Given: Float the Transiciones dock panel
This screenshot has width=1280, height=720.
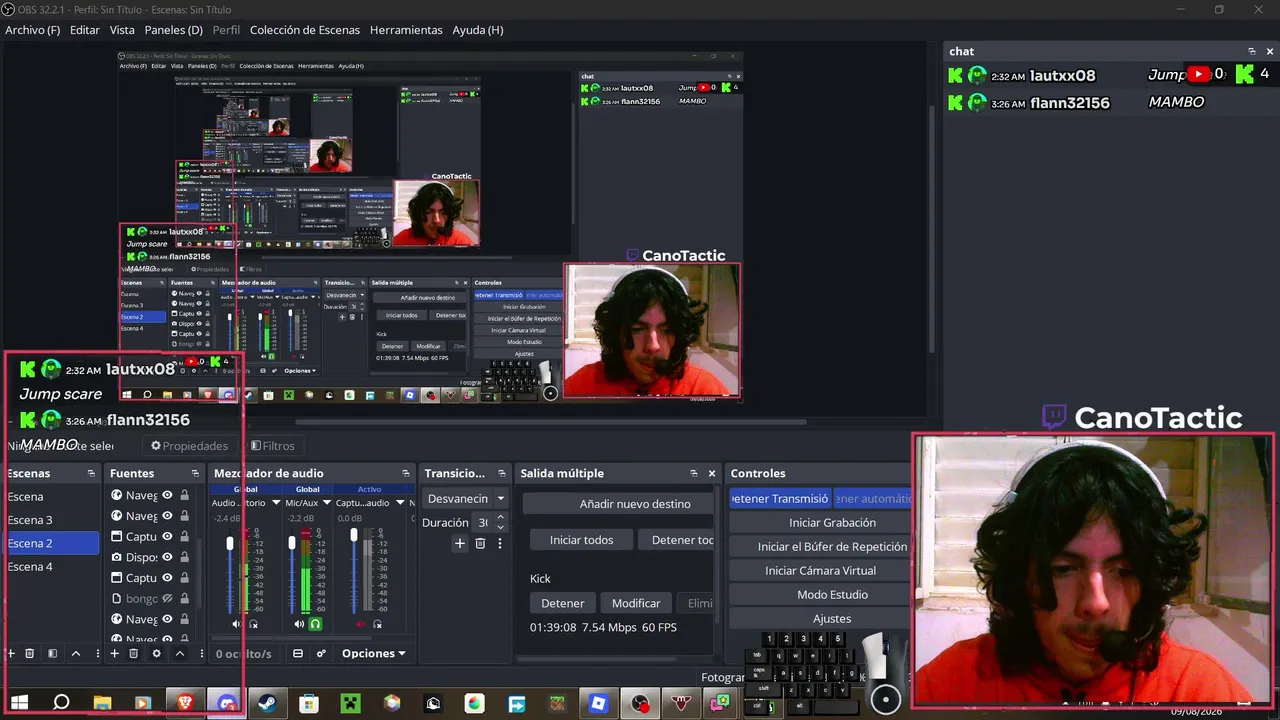Looking at the screenshot, I should pyautogui.click(x=503, y=473).
